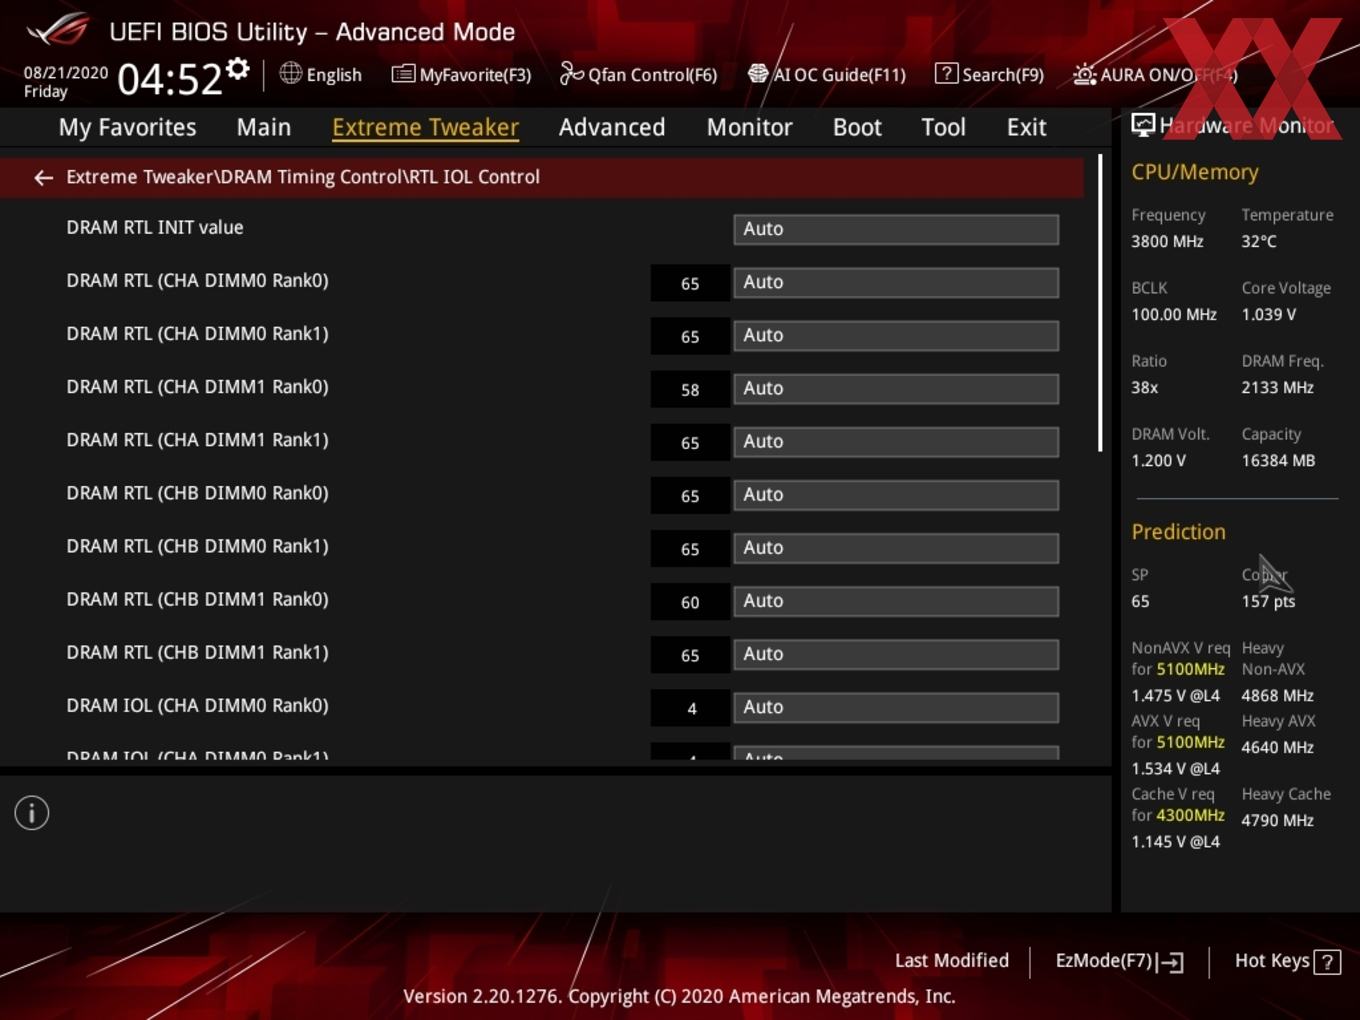Click the Cooler 157 pts prediction
This screenshot has height=1020, width=1360.
point(1268,601)
